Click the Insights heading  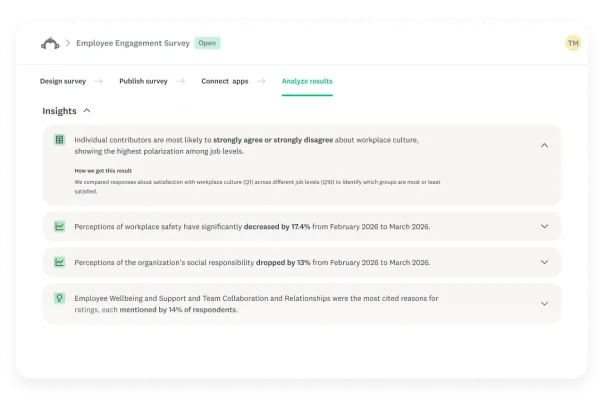click(x=59, y=111)
